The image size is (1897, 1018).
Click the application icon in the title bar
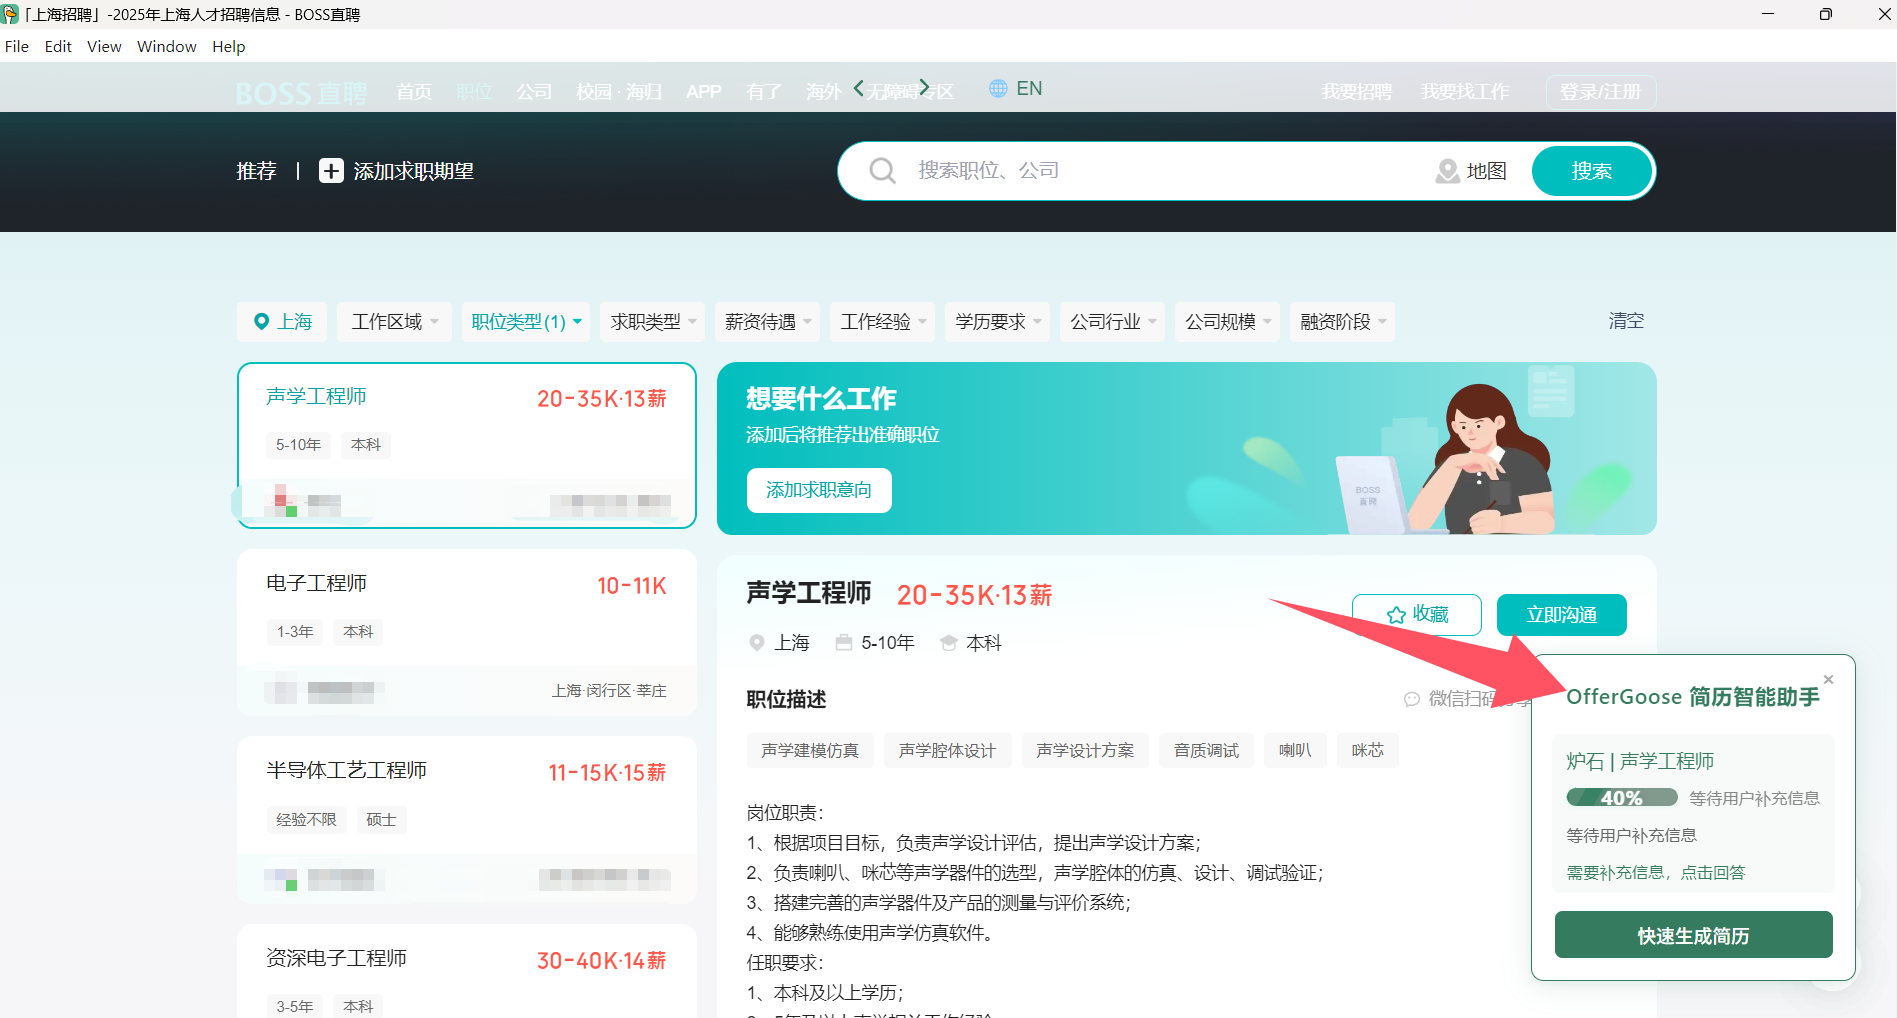[x=10, y=14]
